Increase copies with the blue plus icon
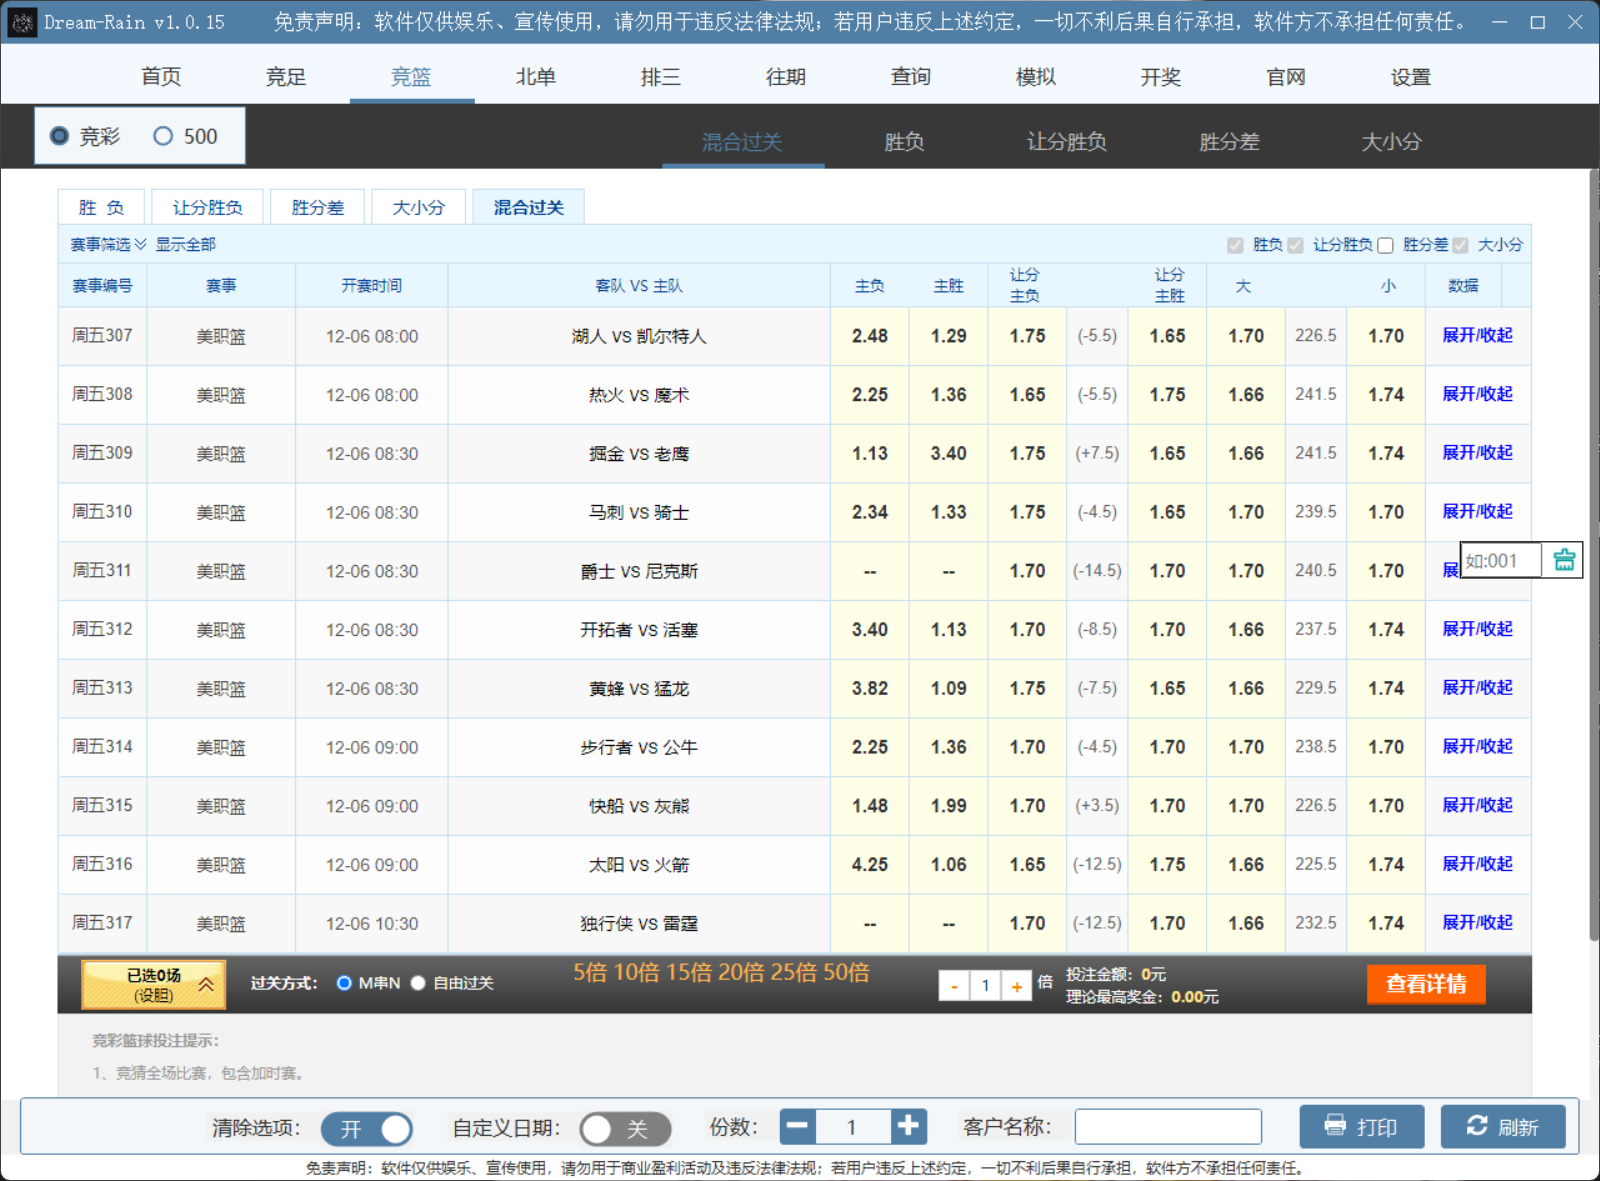The height and width of the screenshot is (1181, 1600). (908, 1126)
